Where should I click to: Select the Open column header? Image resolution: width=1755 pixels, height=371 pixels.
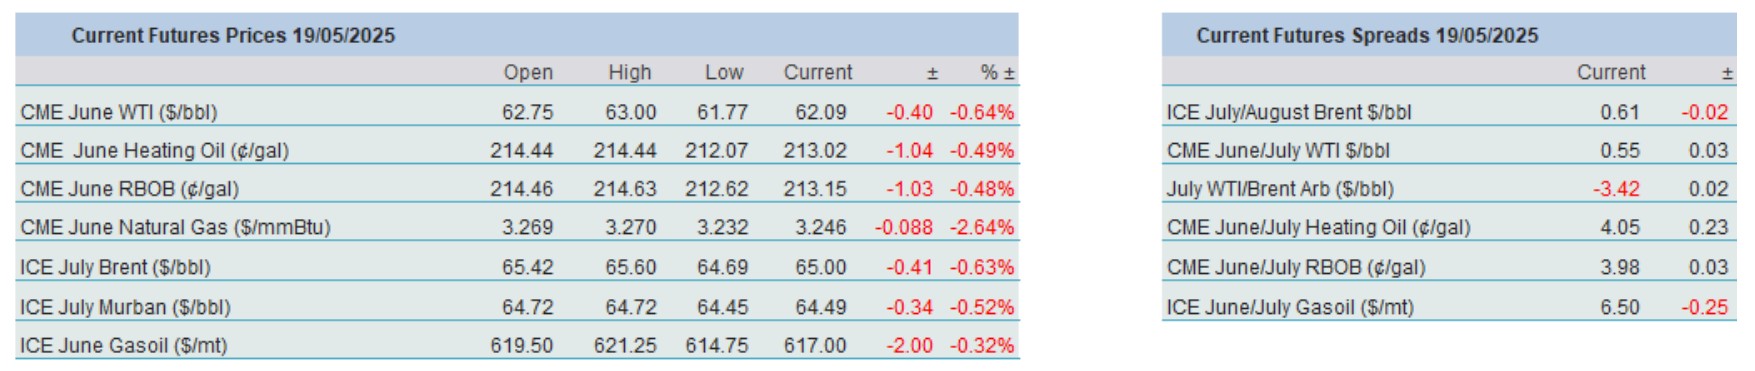coord(528,72)
